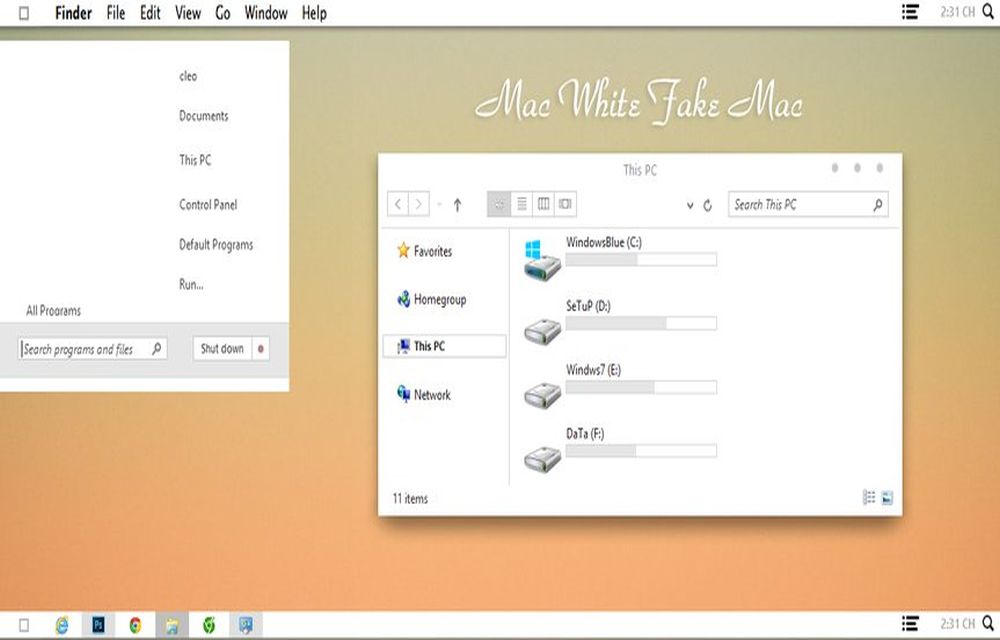Open the Finder menu
This screenshot has height=640, width=1000.
73,13
